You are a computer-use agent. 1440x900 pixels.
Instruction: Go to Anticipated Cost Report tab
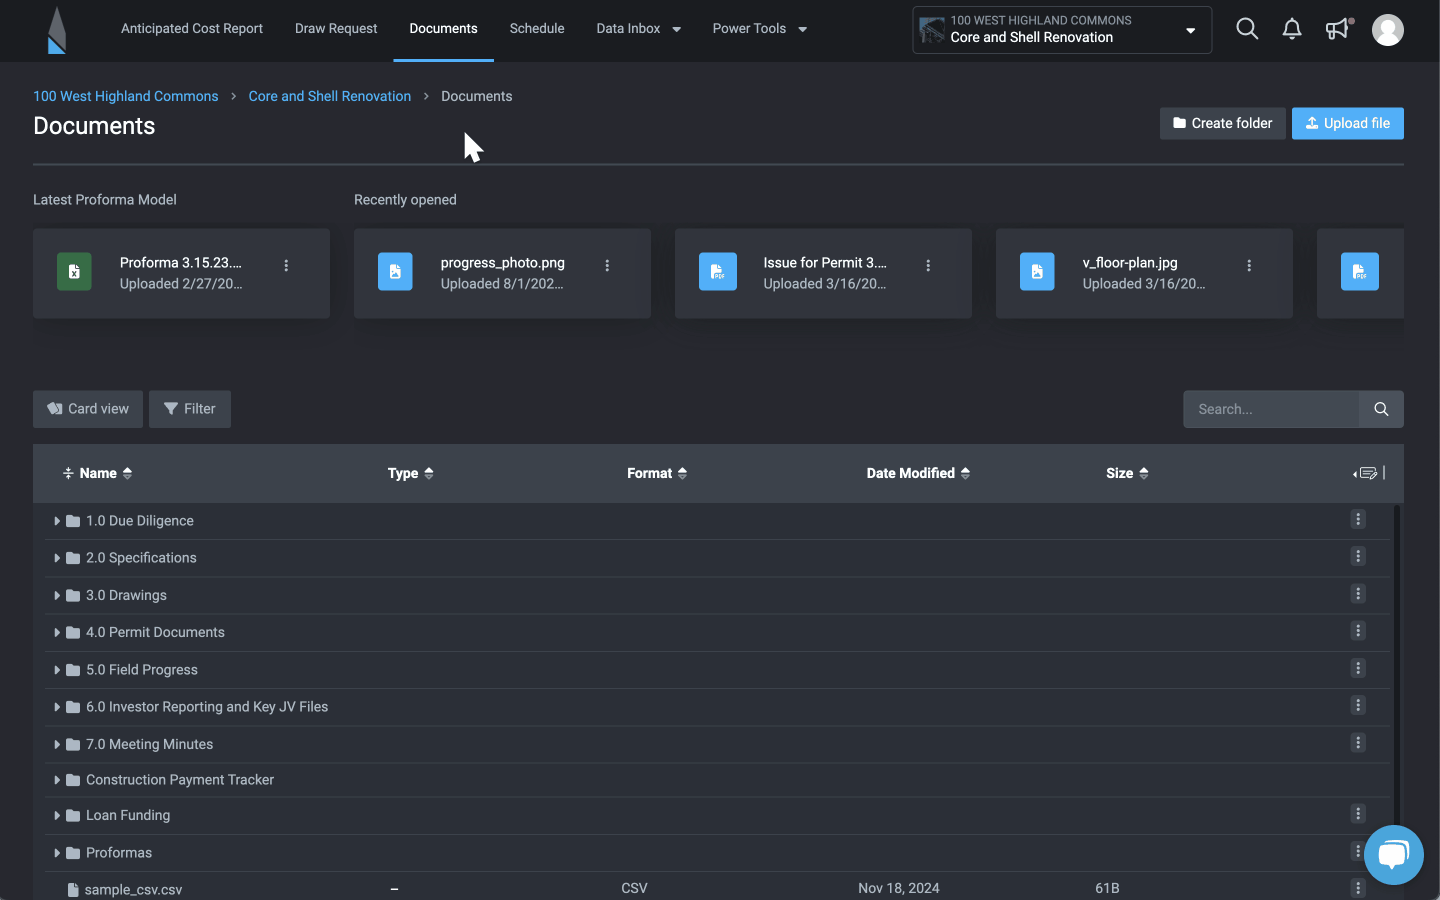click(x=192, y=29)
